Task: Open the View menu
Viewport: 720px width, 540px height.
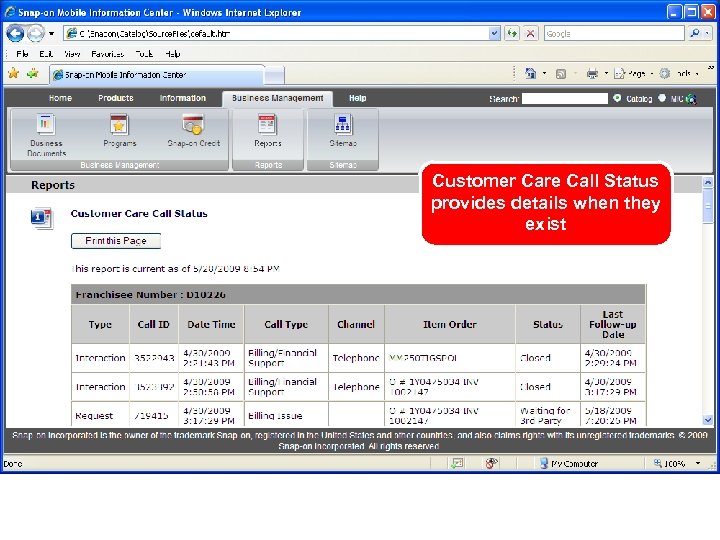Action: (72, 54)
